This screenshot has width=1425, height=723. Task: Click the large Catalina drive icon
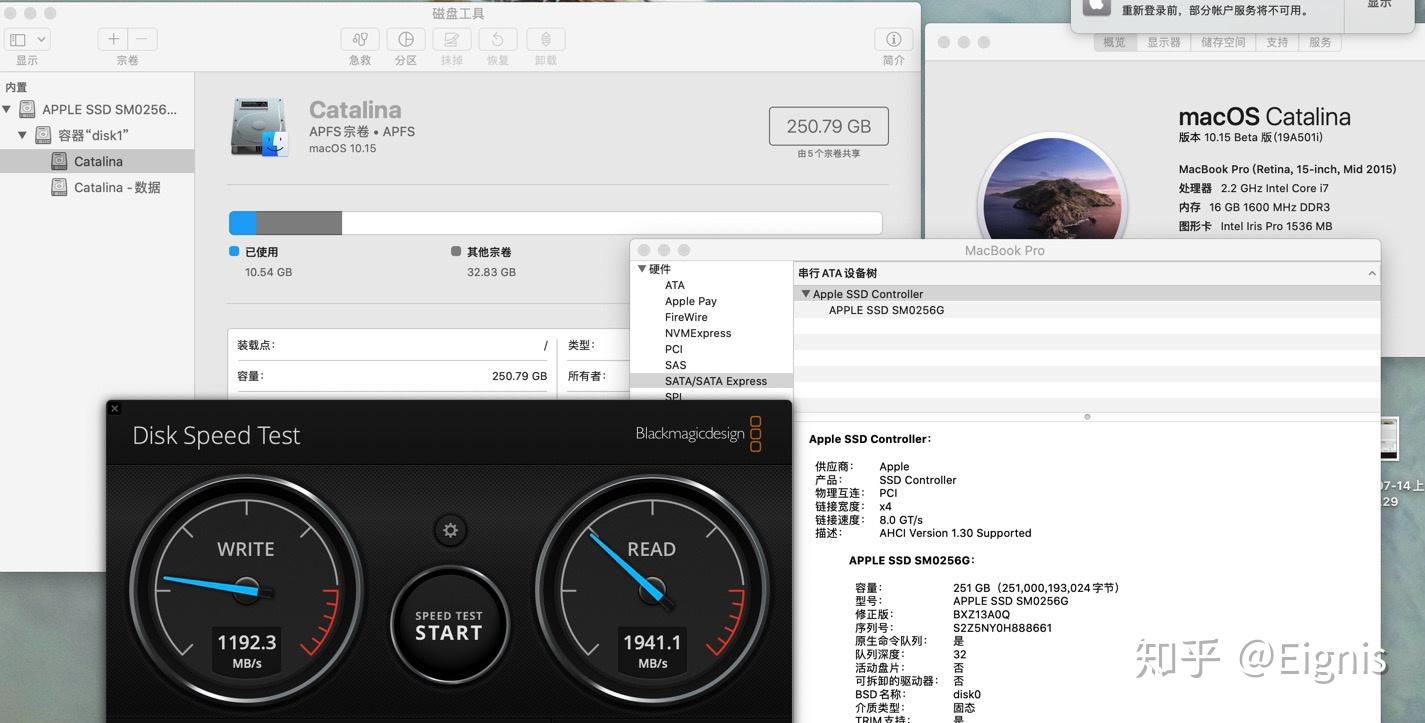259,127
